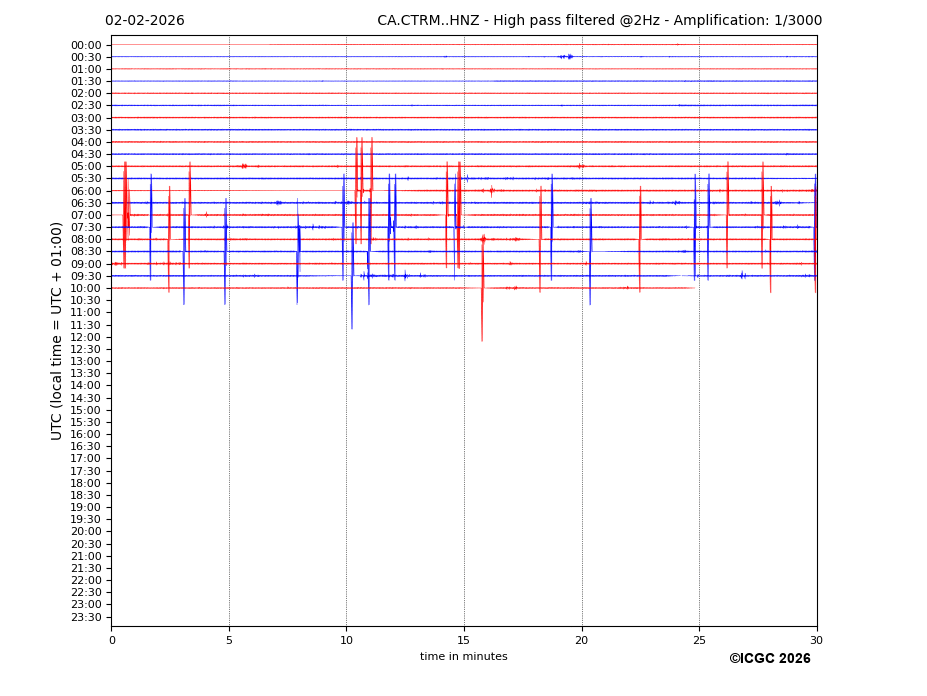Click the x-axis tick label 10
This screenshot has width=927, height=696.
point(346,640)
